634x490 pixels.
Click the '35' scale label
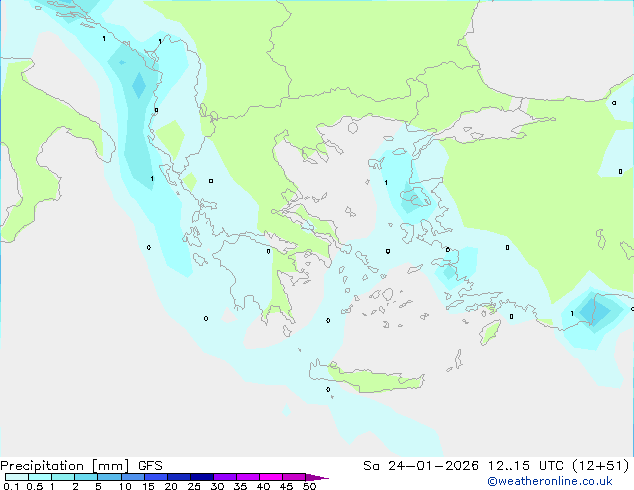[240, 486]
